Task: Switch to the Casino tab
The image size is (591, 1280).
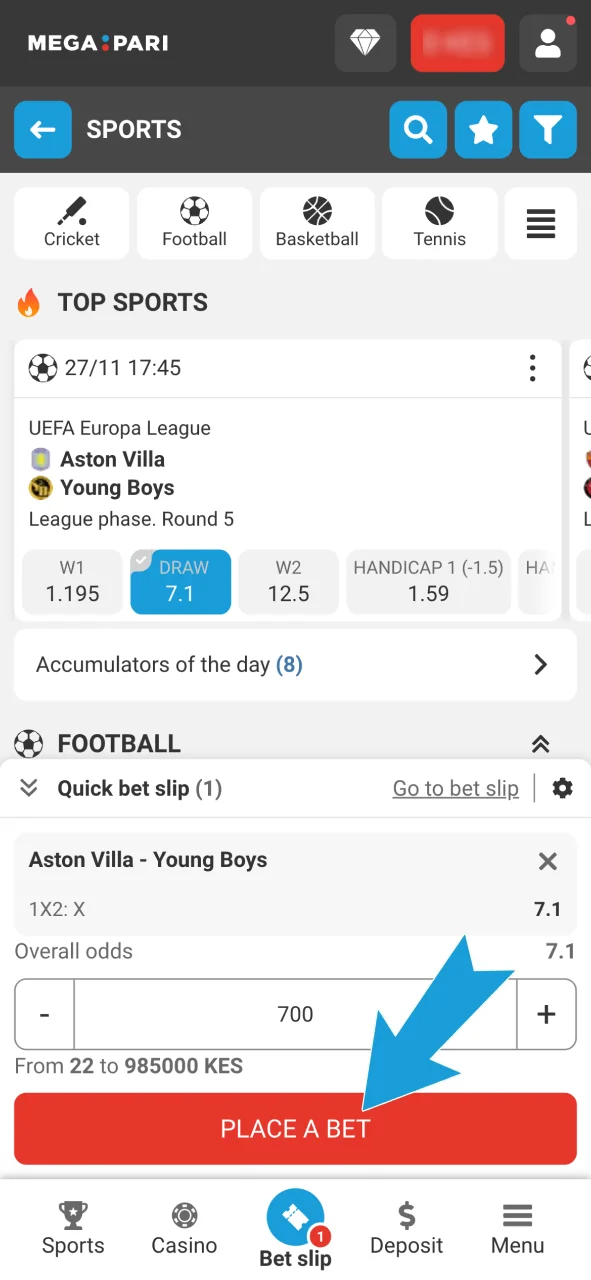Action: [x=184, y=1229]
